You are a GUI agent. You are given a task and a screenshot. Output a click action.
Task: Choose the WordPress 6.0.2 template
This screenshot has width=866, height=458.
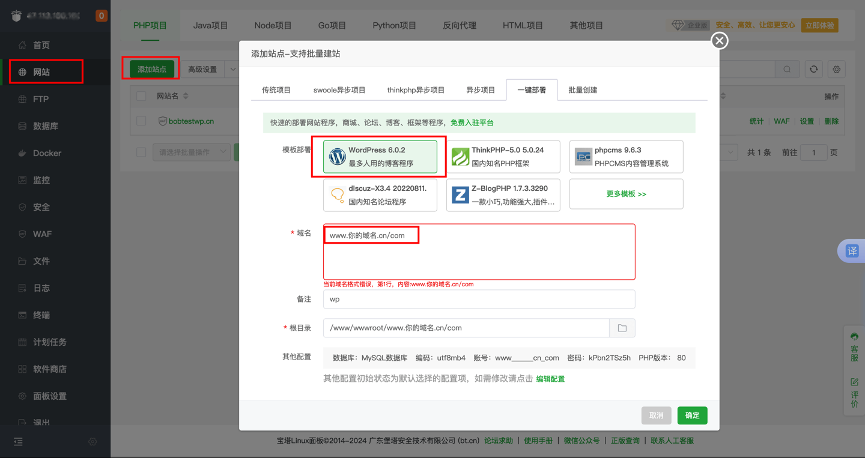[380, 156]
